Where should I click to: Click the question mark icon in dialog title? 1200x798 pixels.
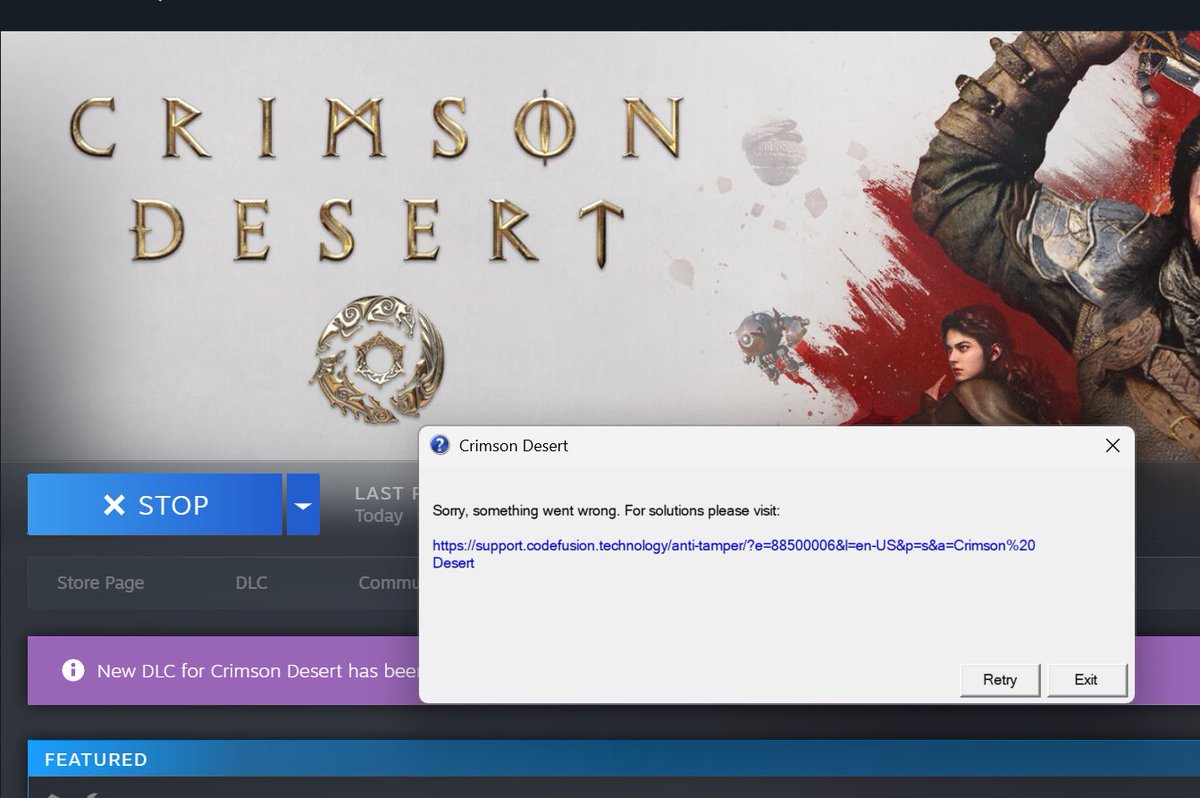(440, 445)
